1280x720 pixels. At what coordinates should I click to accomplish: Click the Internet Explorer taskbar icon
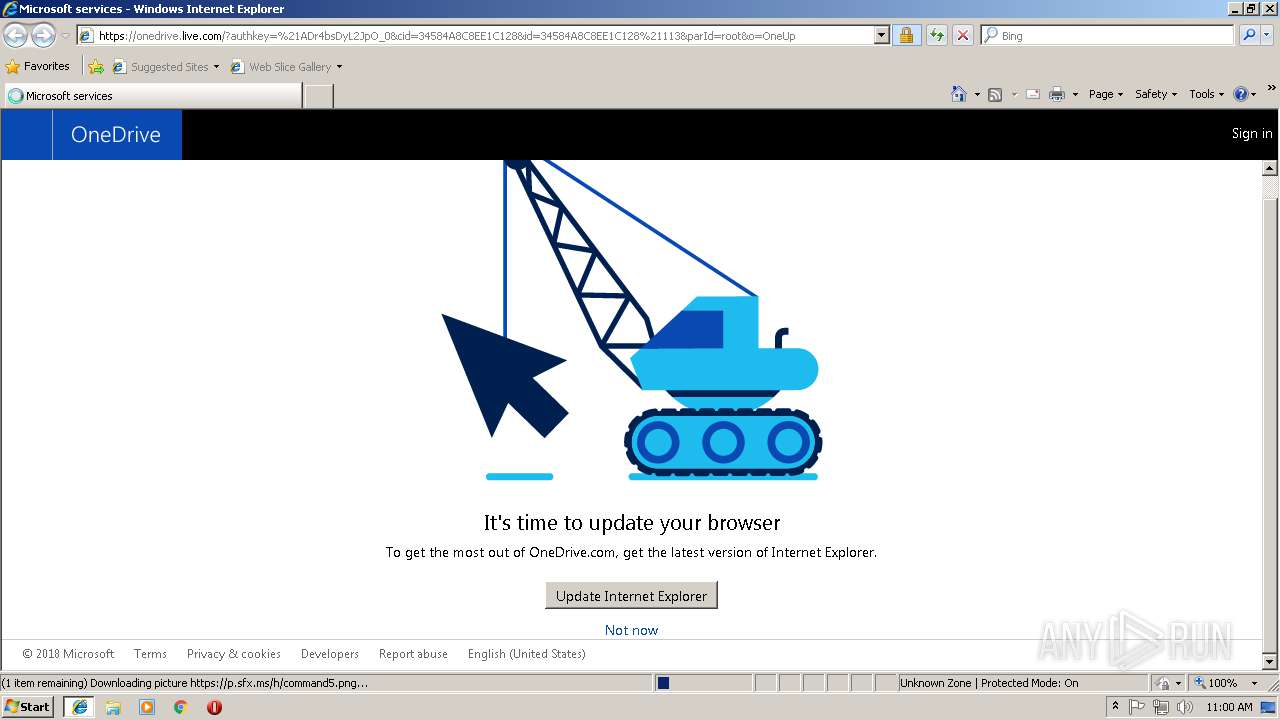click(x=80, y=707)
